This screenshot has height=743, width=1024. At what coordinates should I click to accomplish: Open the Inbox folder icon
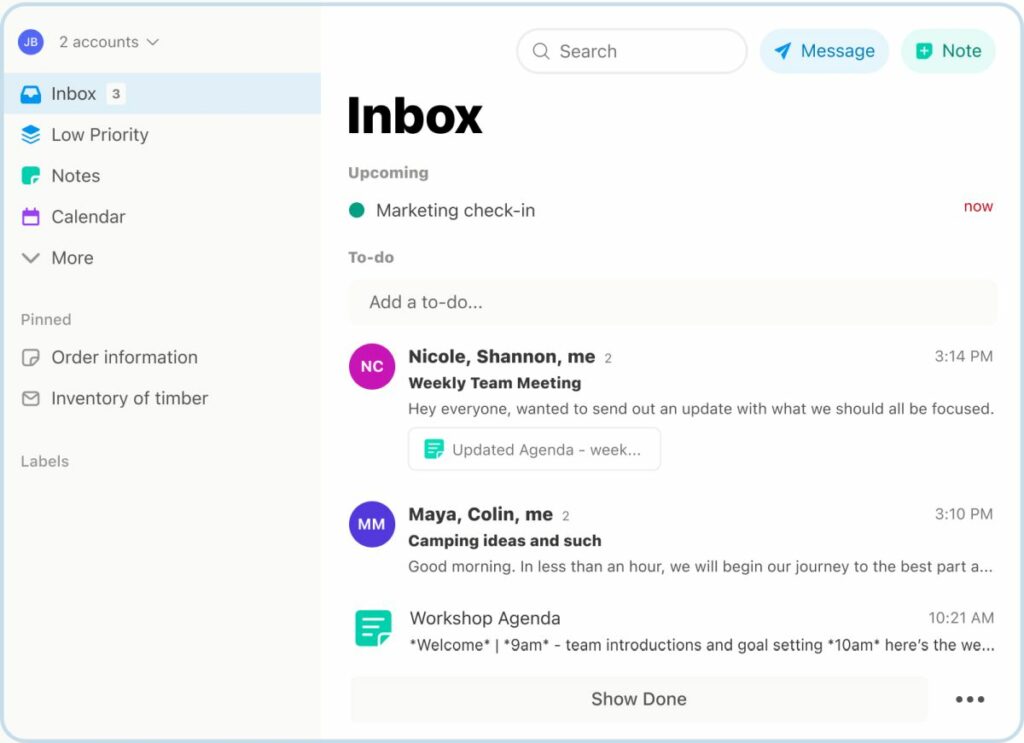point(31,93)
